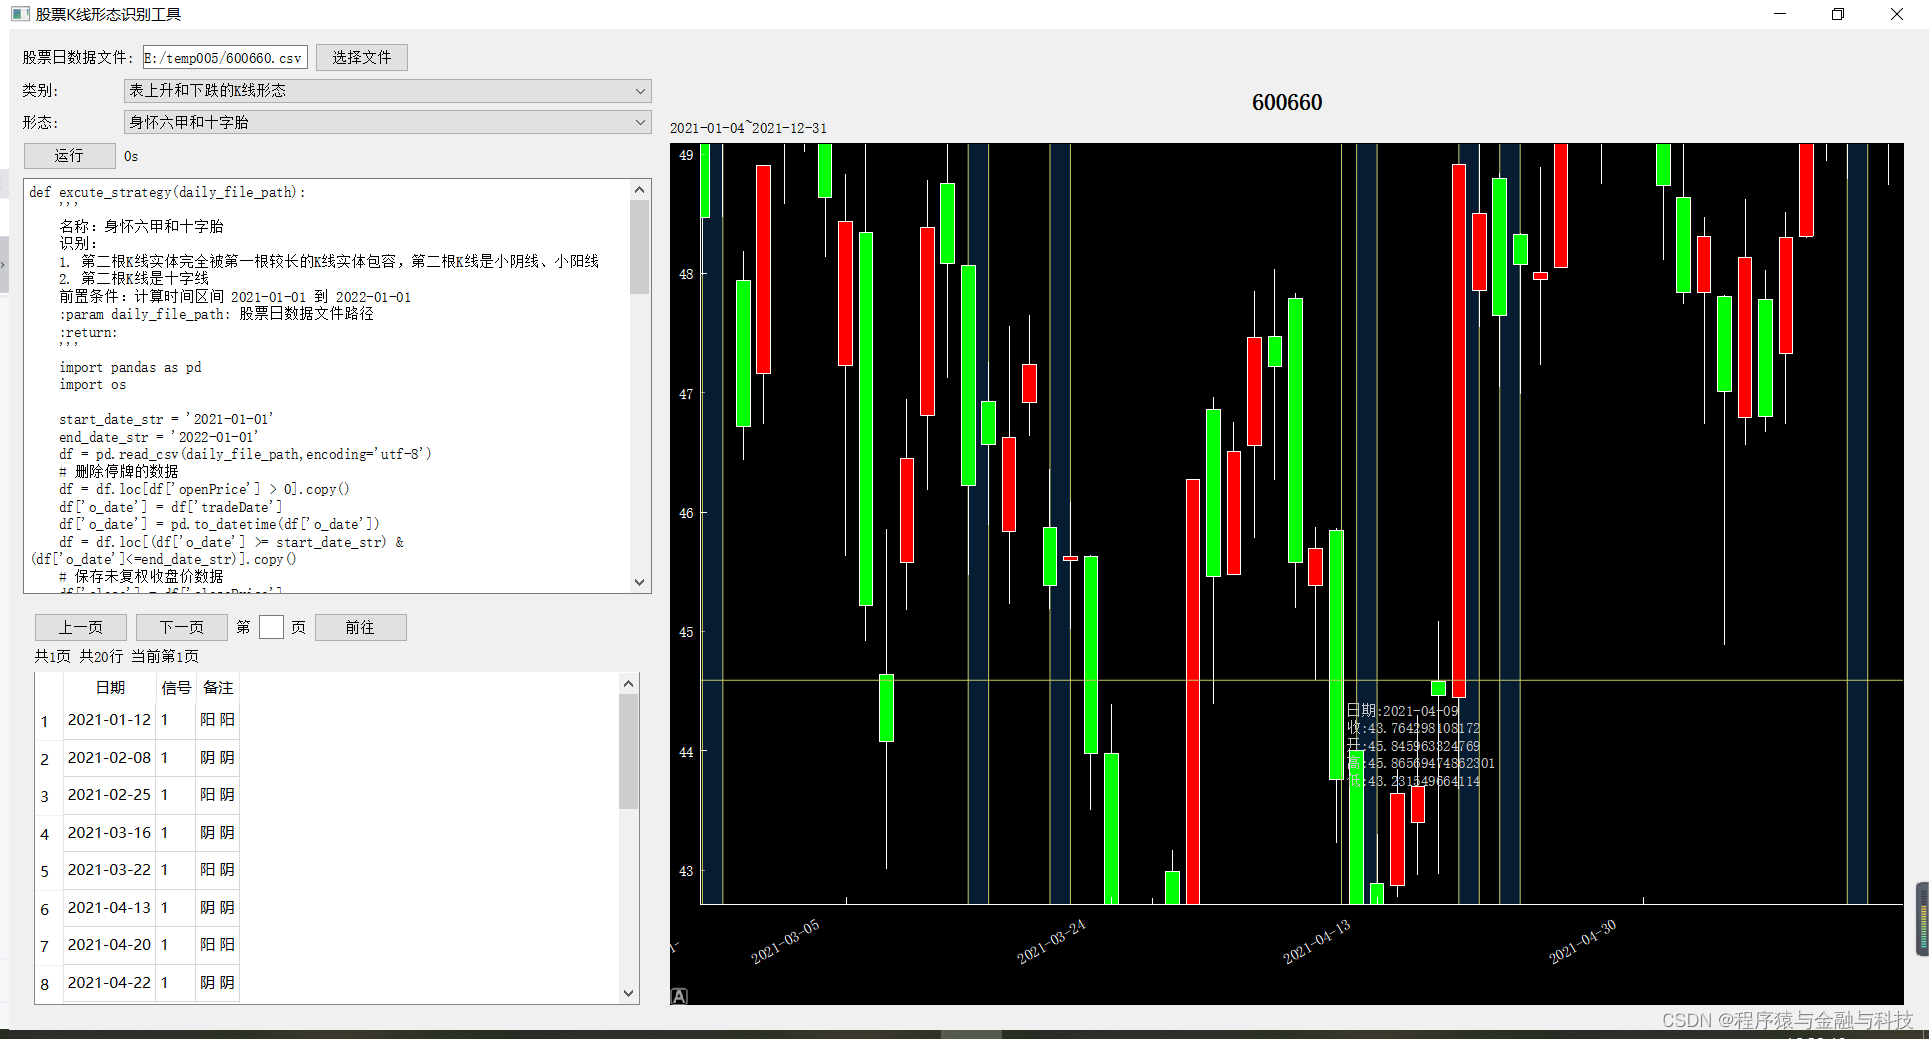Minimize the window using the title bar button

[1780, 14]
